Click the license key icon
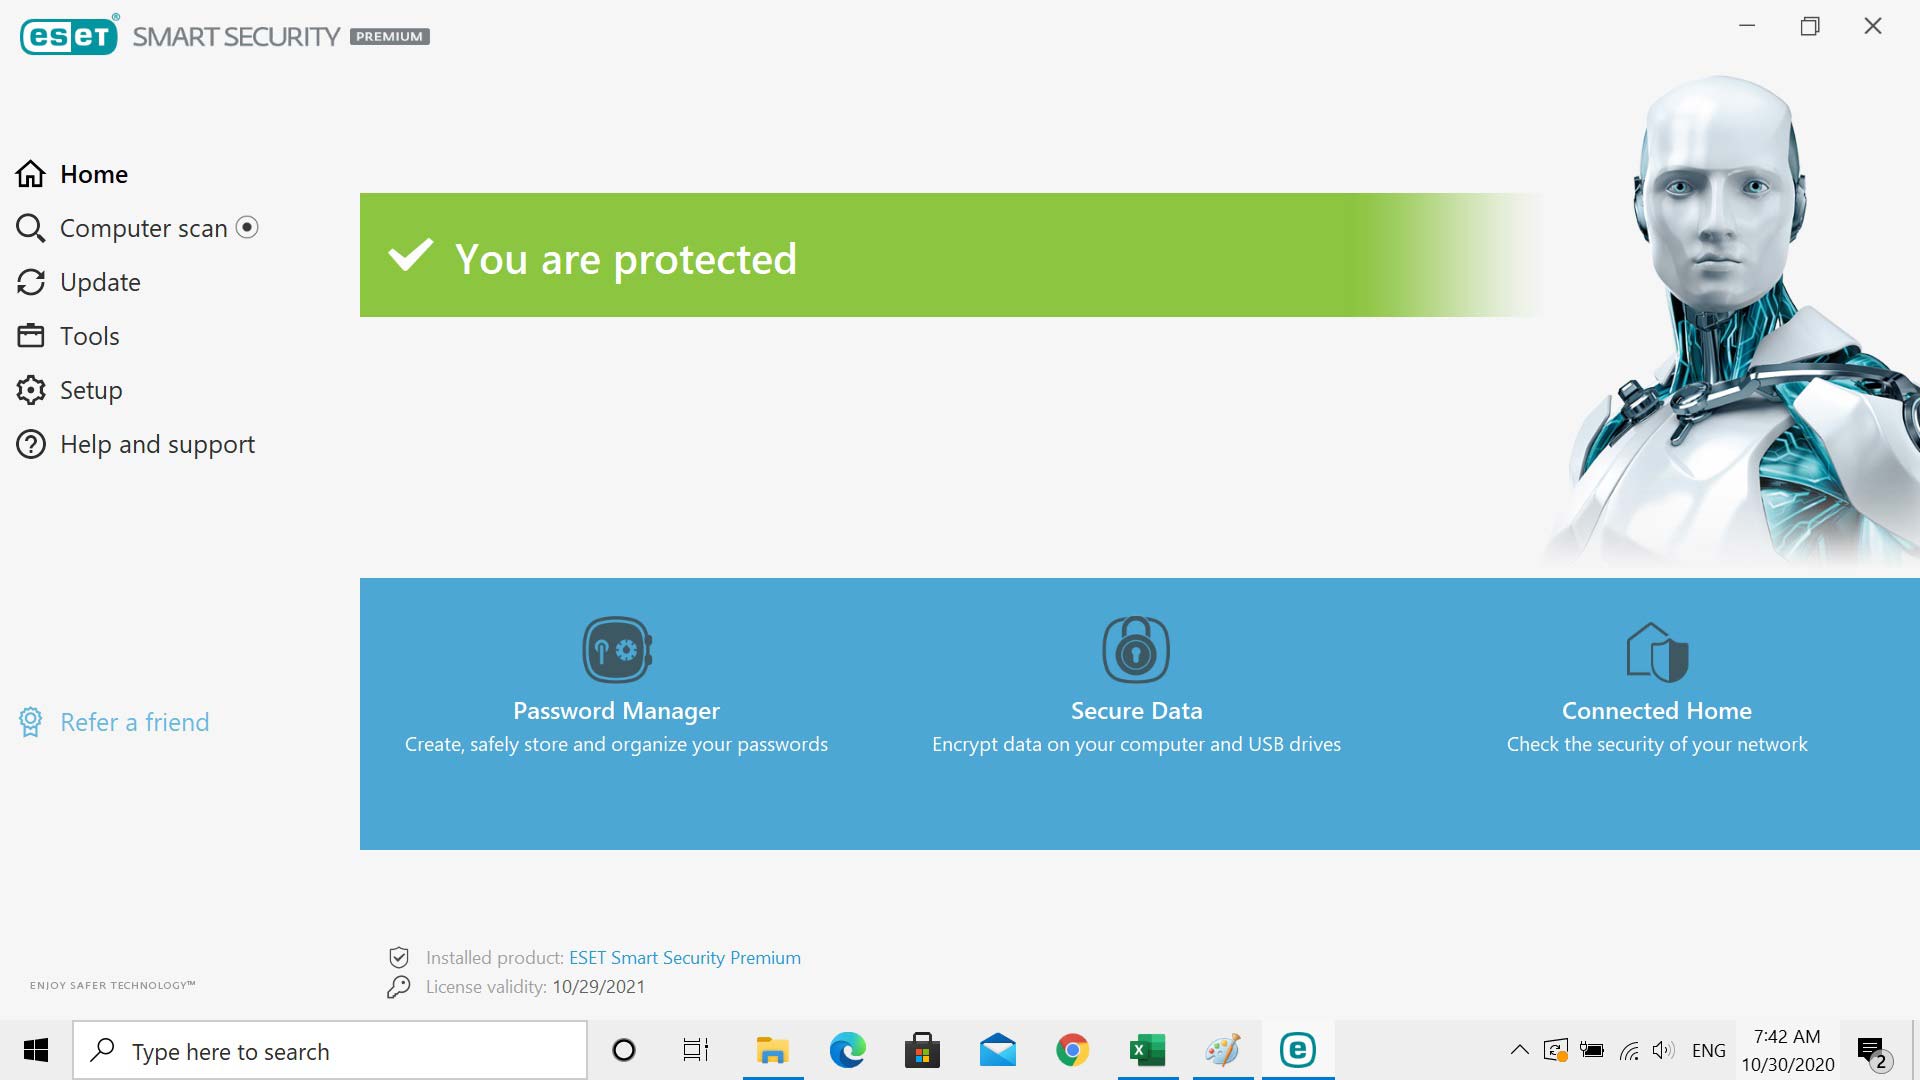Image resolution: width=1920 pixels, height=1080 pixels. [399, 987]
